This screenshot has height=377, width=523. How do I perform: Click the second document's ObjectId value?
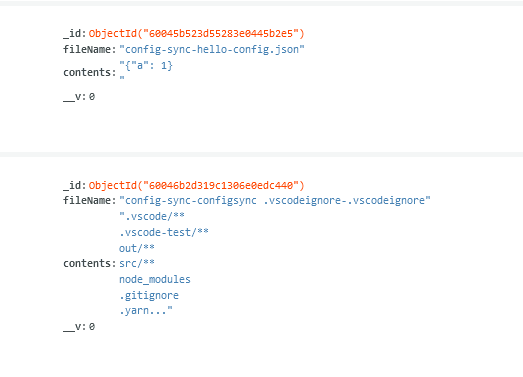[x=196, y=185]
